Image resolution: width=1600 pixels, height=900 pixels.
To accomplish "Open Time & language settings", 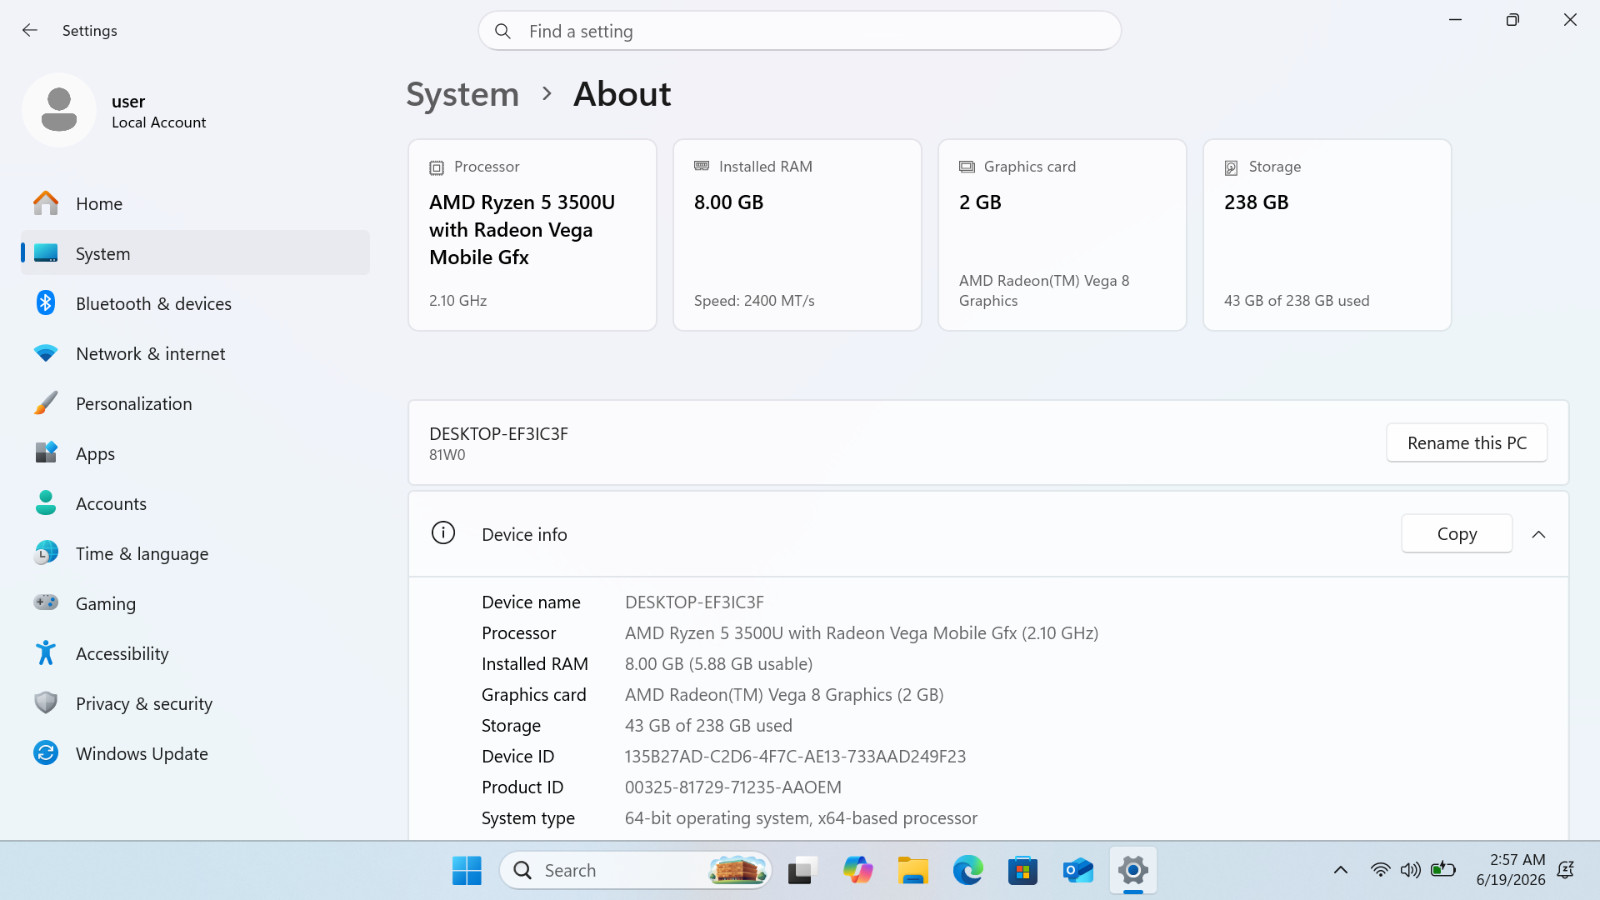I will click(195, 553).
